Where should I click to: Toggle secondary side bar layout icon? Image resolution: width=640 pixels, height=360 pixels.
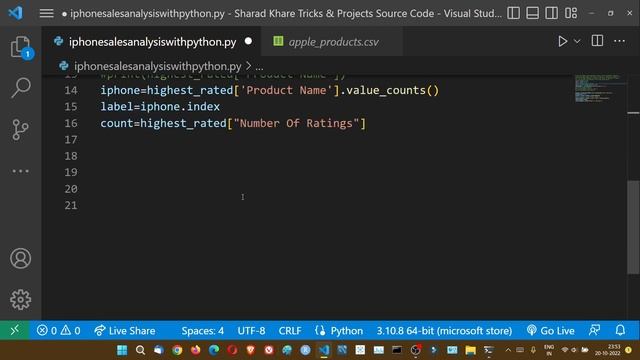551,13
